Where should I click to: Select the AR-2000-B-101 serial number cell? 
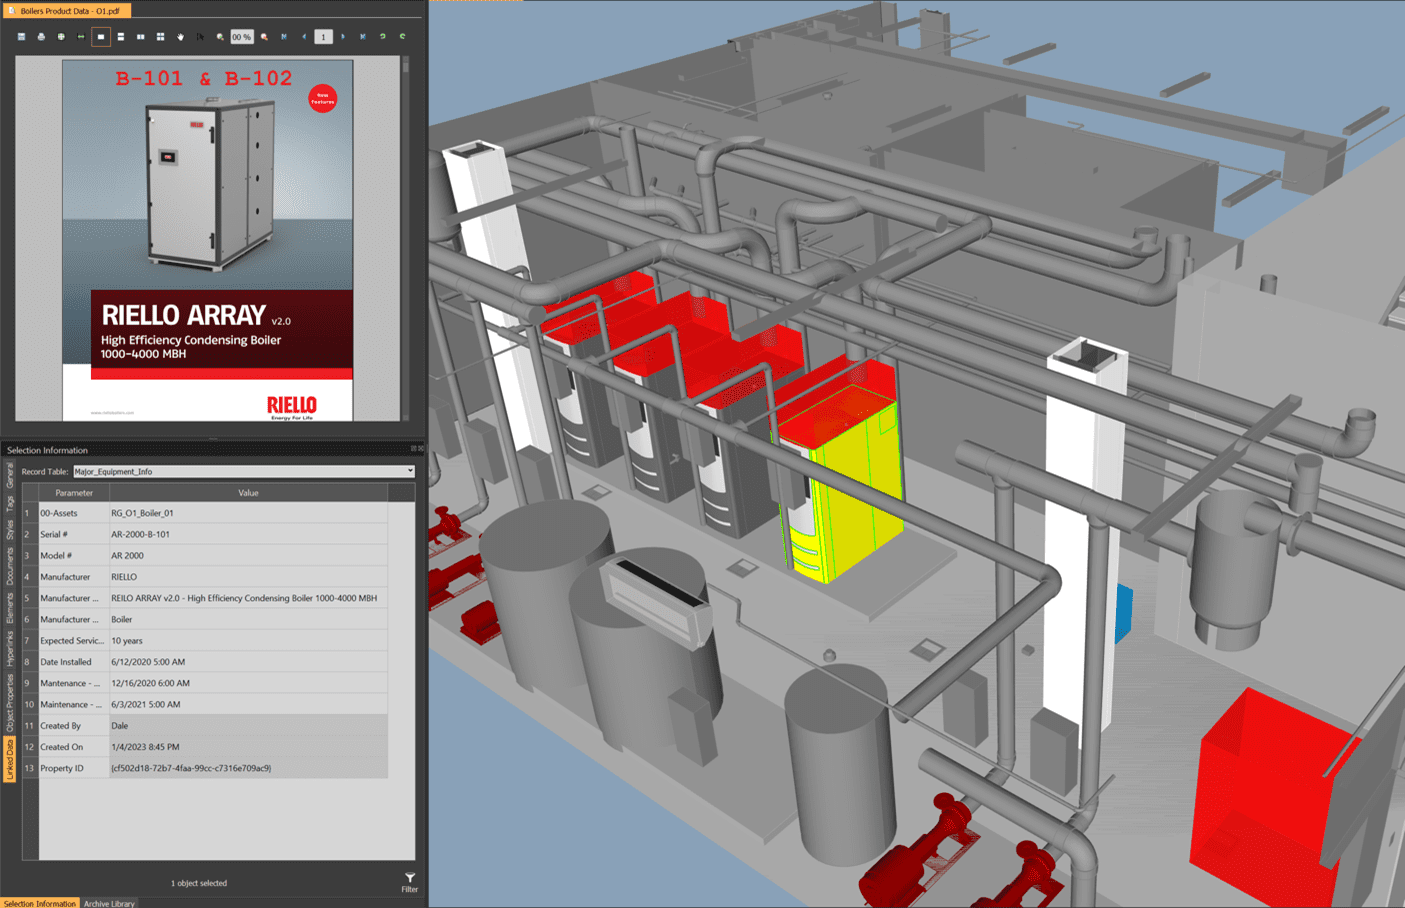click(248, 534)
